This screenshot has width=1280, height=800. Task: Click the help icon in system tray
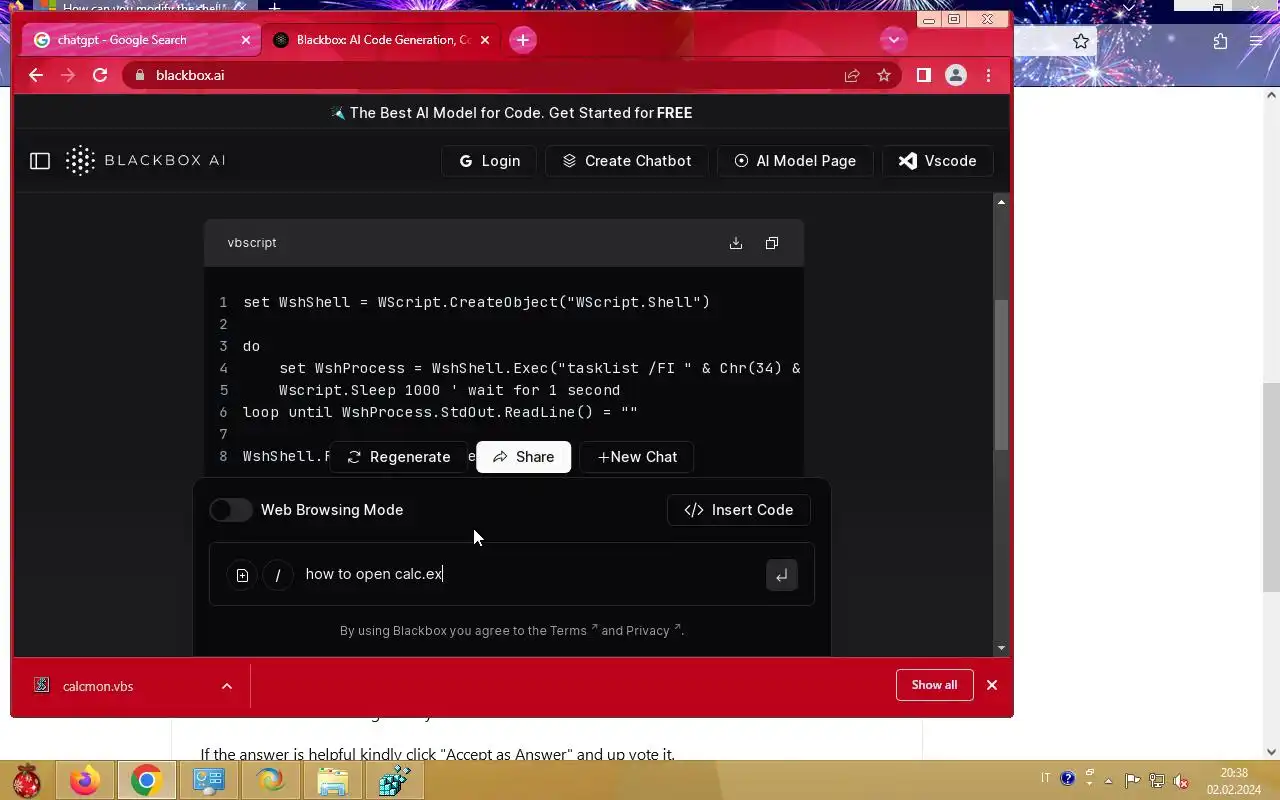coord(1067,779)
